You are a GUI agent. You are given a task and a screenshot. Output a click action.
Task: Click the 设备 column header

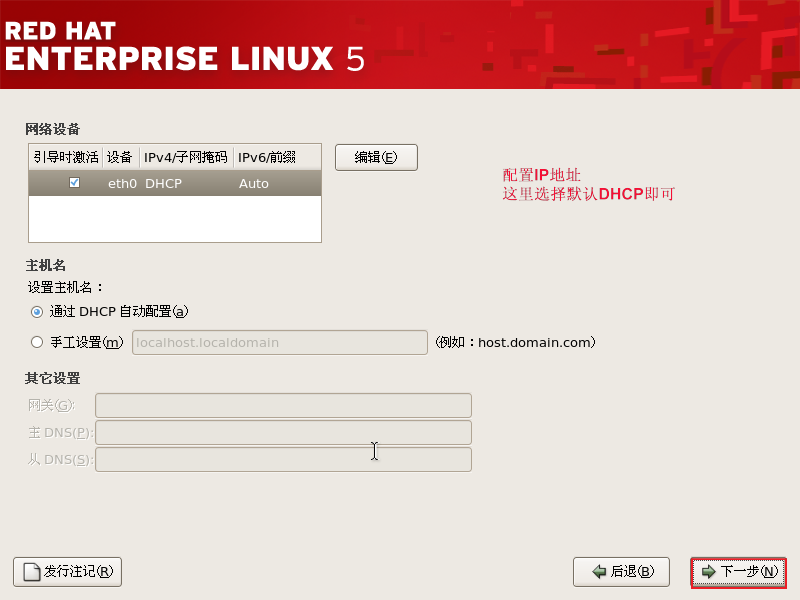click(121, 157)
